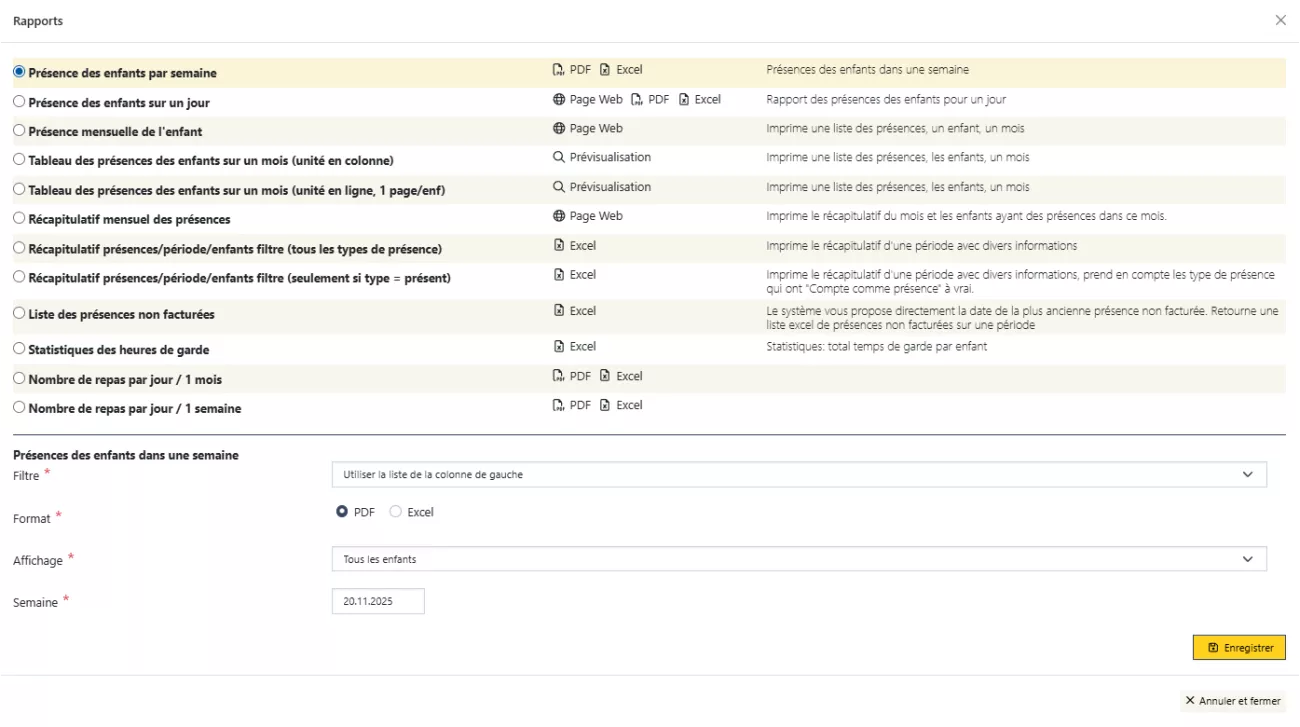Select Récapitulatif mensuel des présences radio
This screenshot has width=1300, height=727.
point(19,217)
